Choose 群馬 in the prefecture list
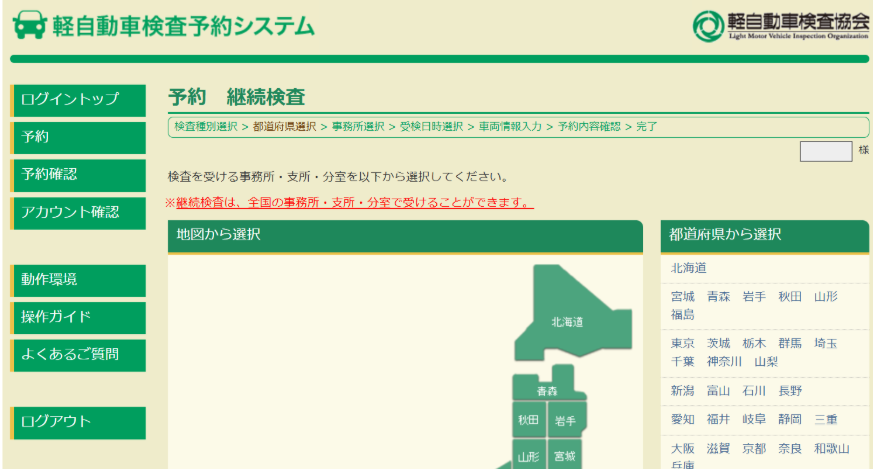The height and width of the screenshot is (469, 873). 790,343
